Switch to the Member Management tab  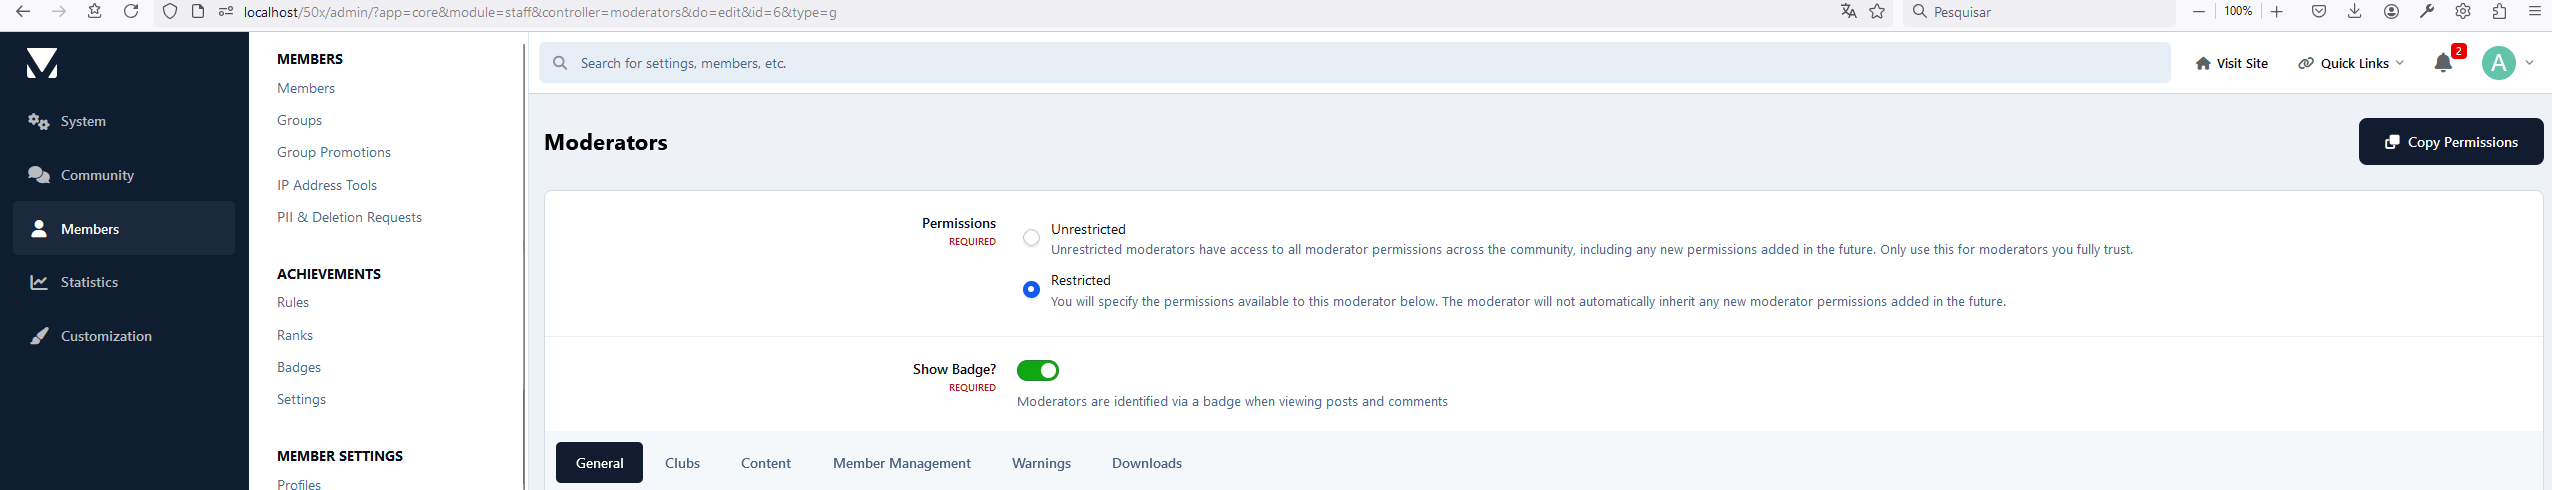click(x=901, y=463)
